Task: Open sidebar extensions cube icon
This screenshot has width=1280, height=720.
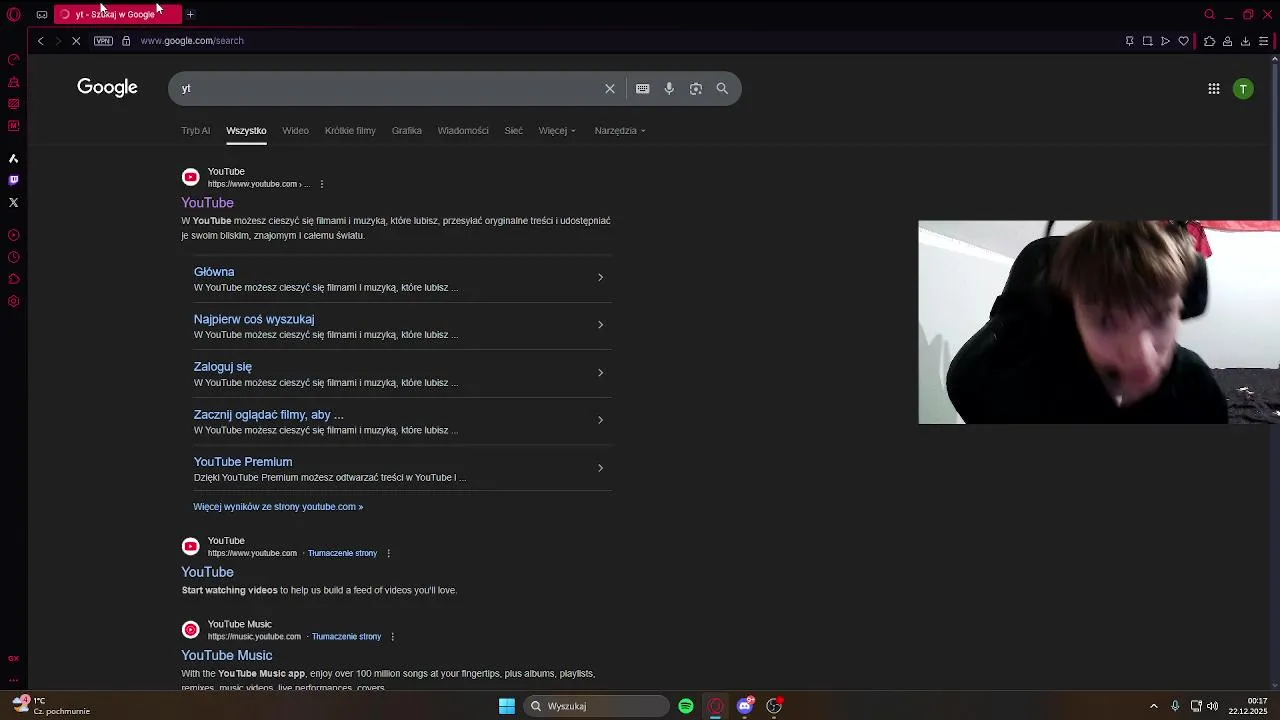Action: (13, 279)
